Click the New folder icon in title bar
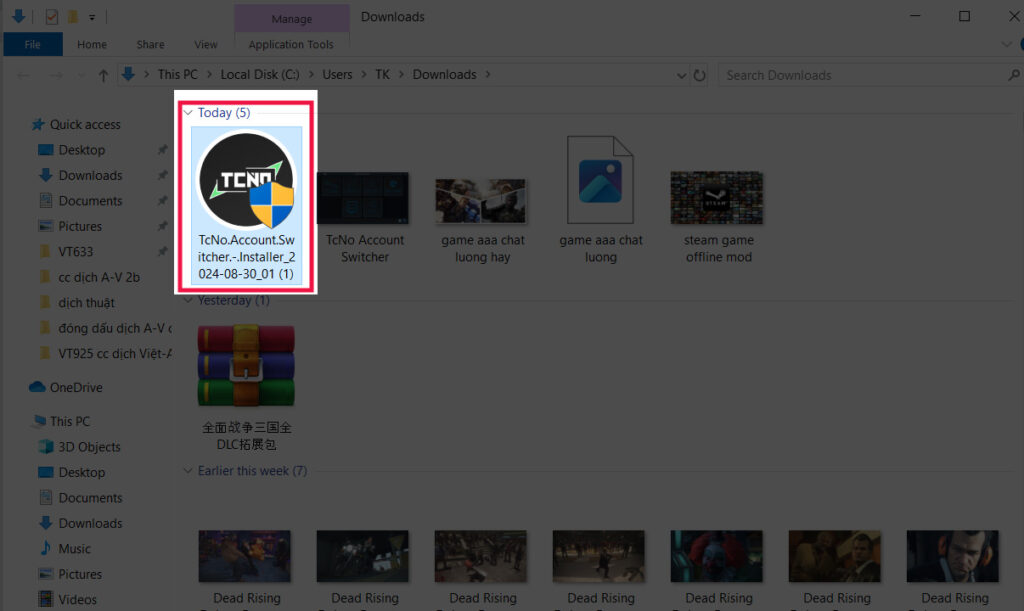Screen dimensions: 1024x611 coord(73,17)
